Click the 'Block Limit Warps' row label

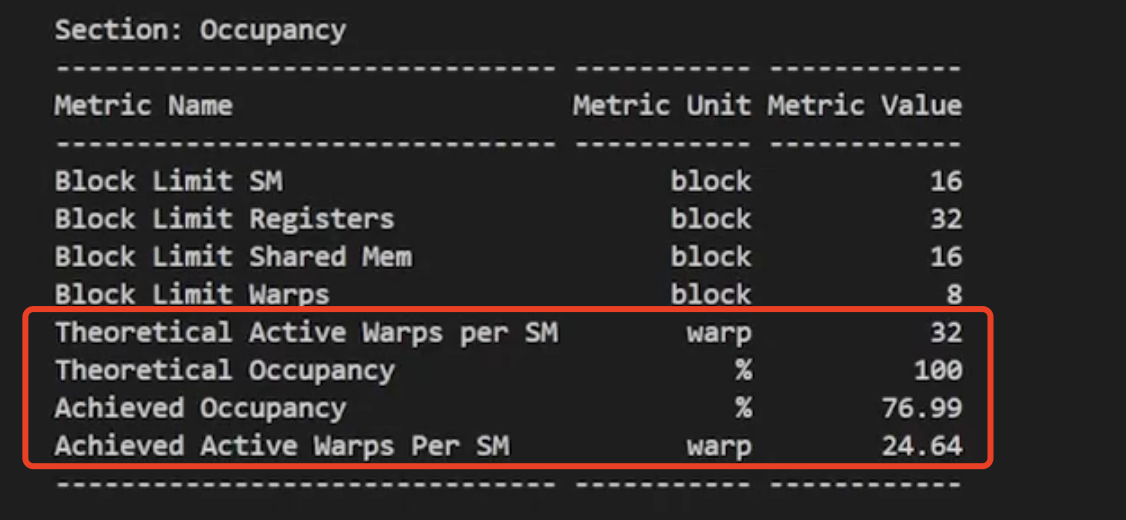click(192, 294)
